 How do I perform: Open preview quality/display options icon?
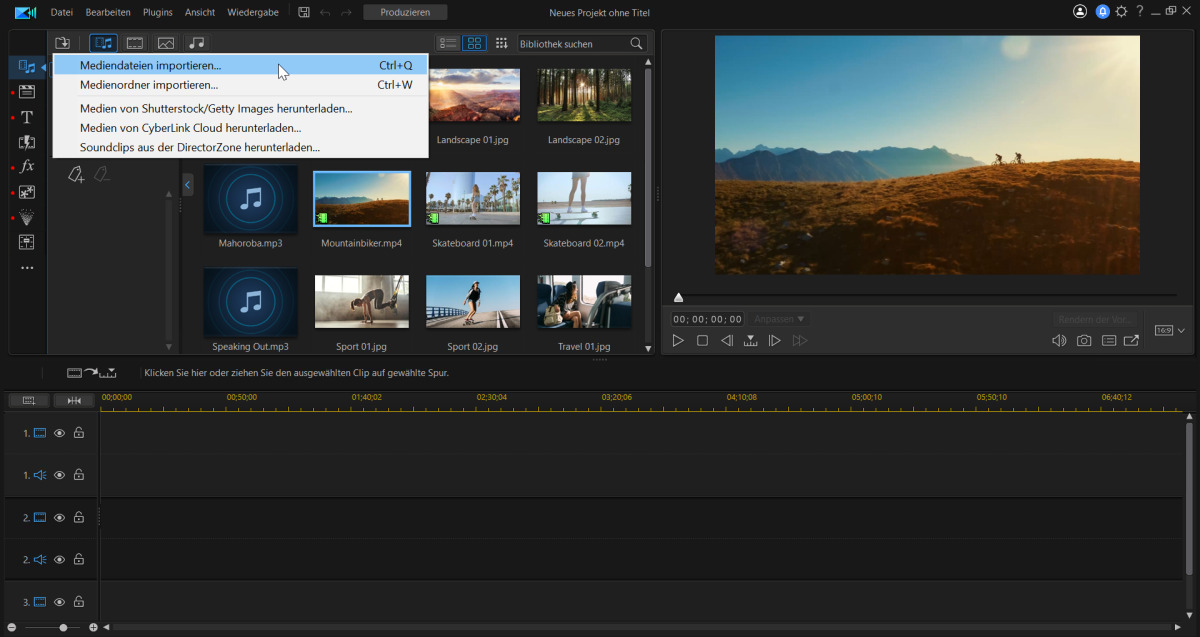click(1109, 341)
